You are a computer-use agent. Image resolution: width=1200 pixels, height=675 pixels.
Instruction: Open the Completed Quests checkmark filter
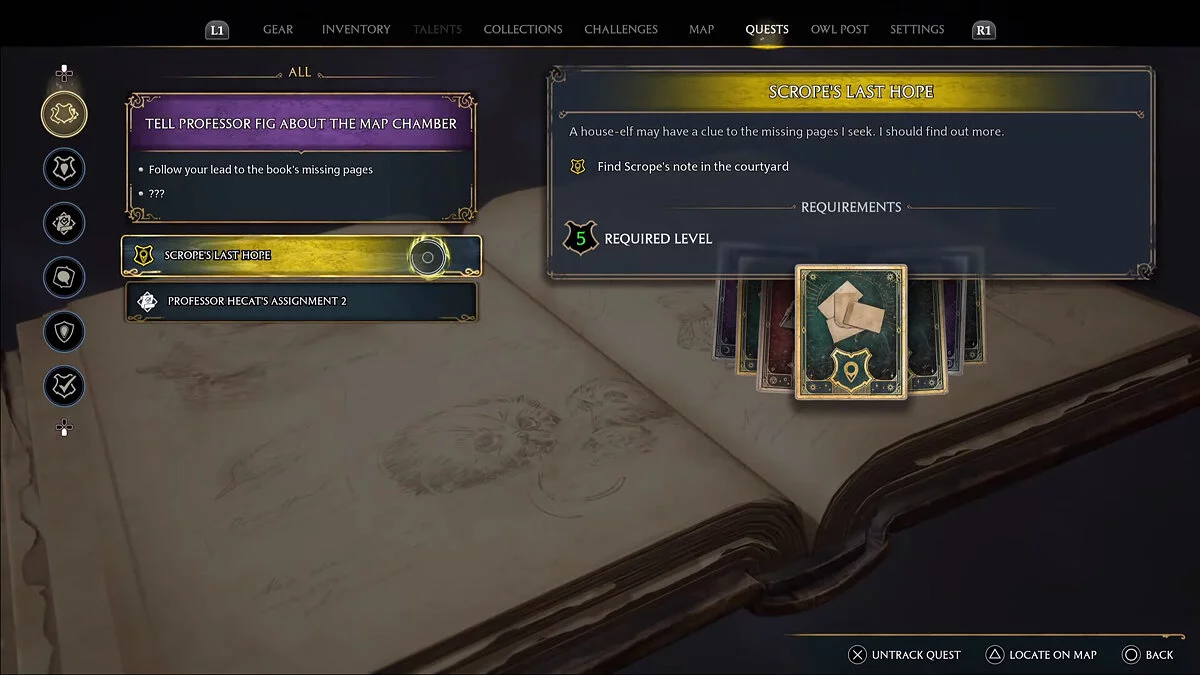click(x=64, y=386)
